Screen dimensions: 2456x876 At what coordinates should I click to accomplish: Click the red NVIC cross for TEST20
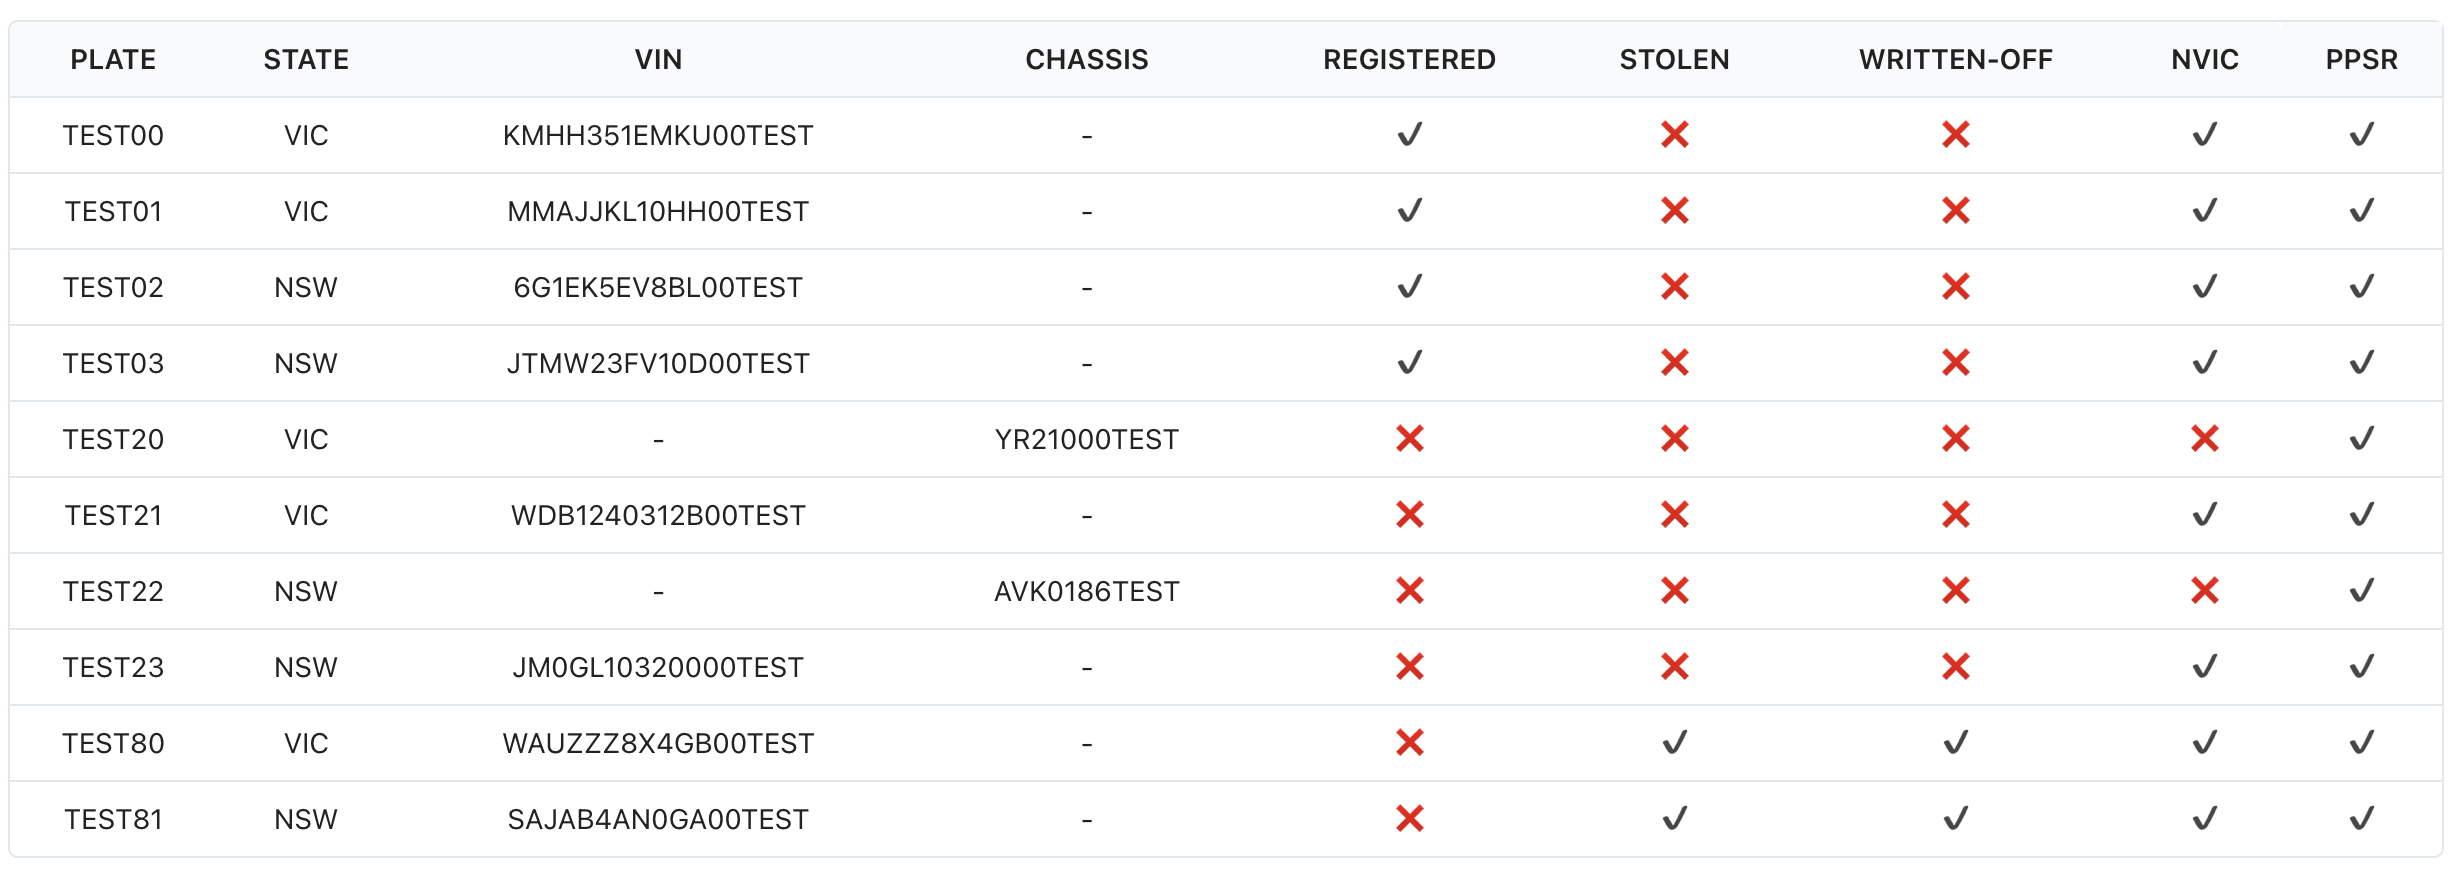pos(2204,439)
